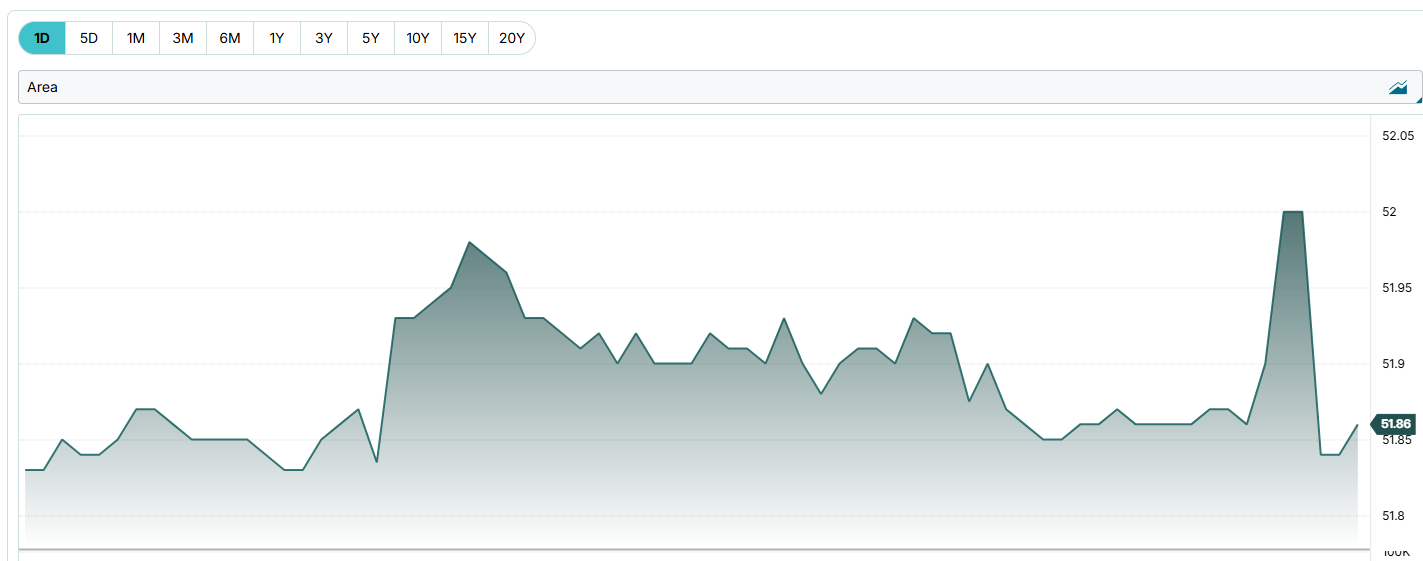Click the 52.05 axis label
Screen dimensions: 1423x561
pyautogui.click(x=1398, y=136)
